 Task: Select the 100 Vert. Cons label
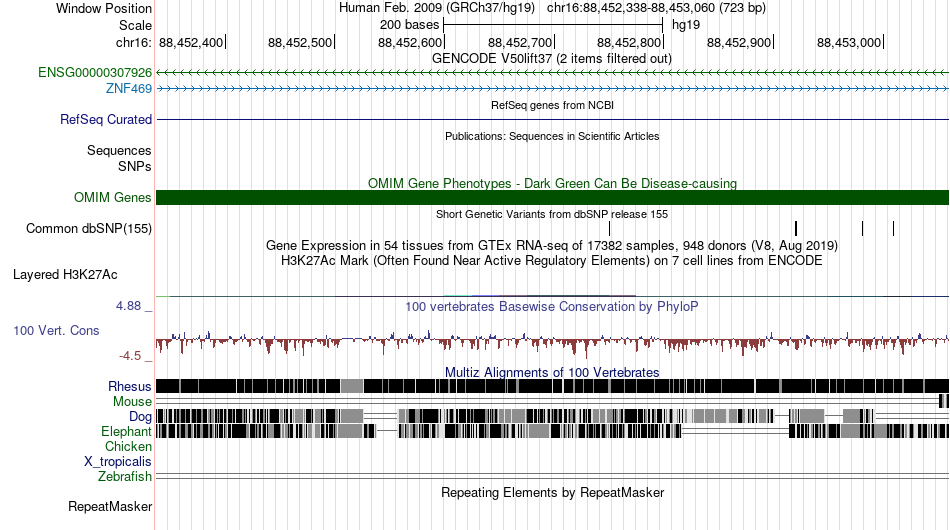point(56,330)
